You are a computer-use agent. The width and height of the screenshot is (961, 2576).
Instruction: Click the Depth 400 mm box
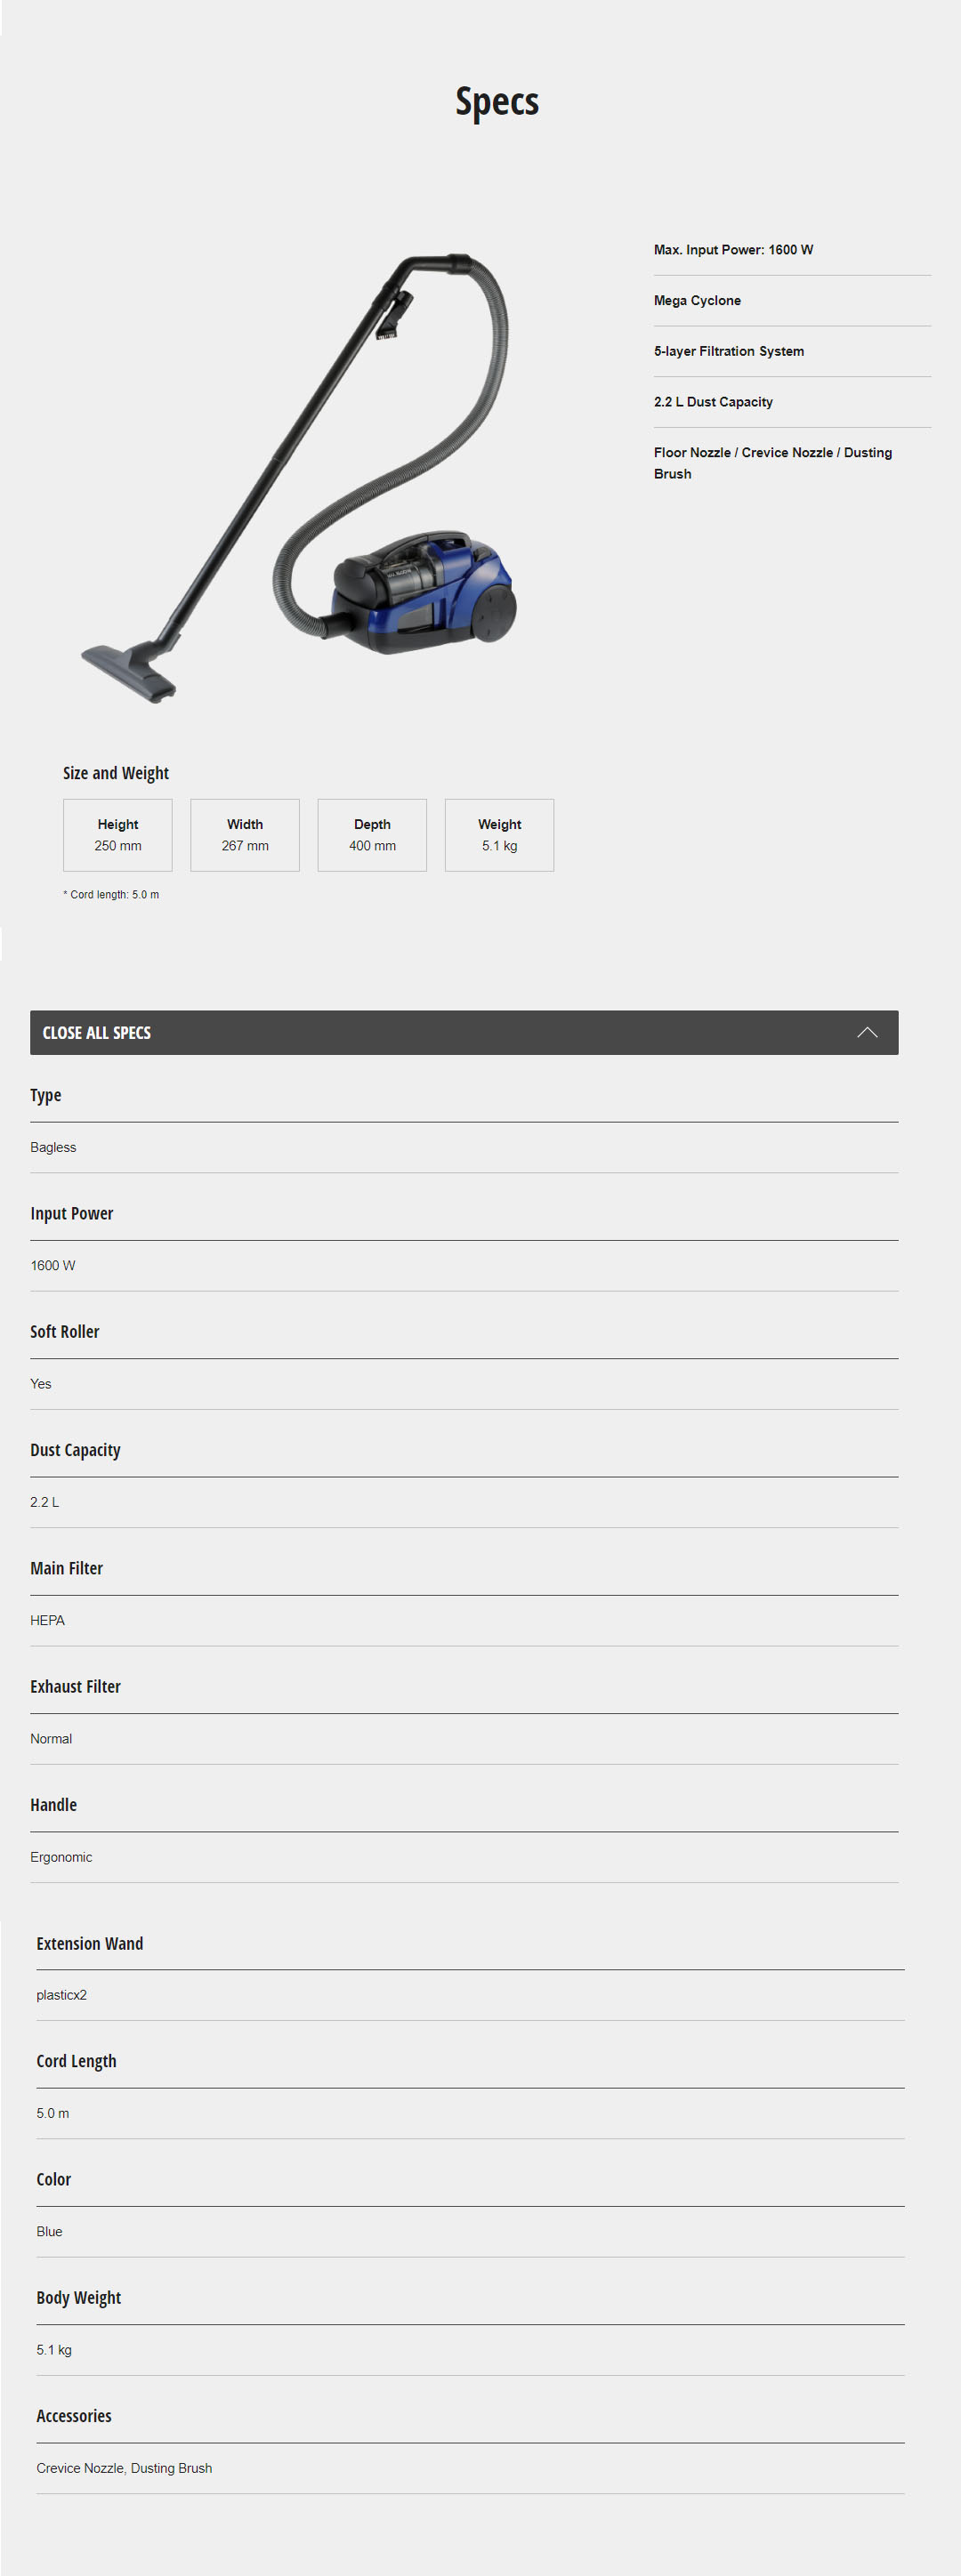[x=372, y=835]
